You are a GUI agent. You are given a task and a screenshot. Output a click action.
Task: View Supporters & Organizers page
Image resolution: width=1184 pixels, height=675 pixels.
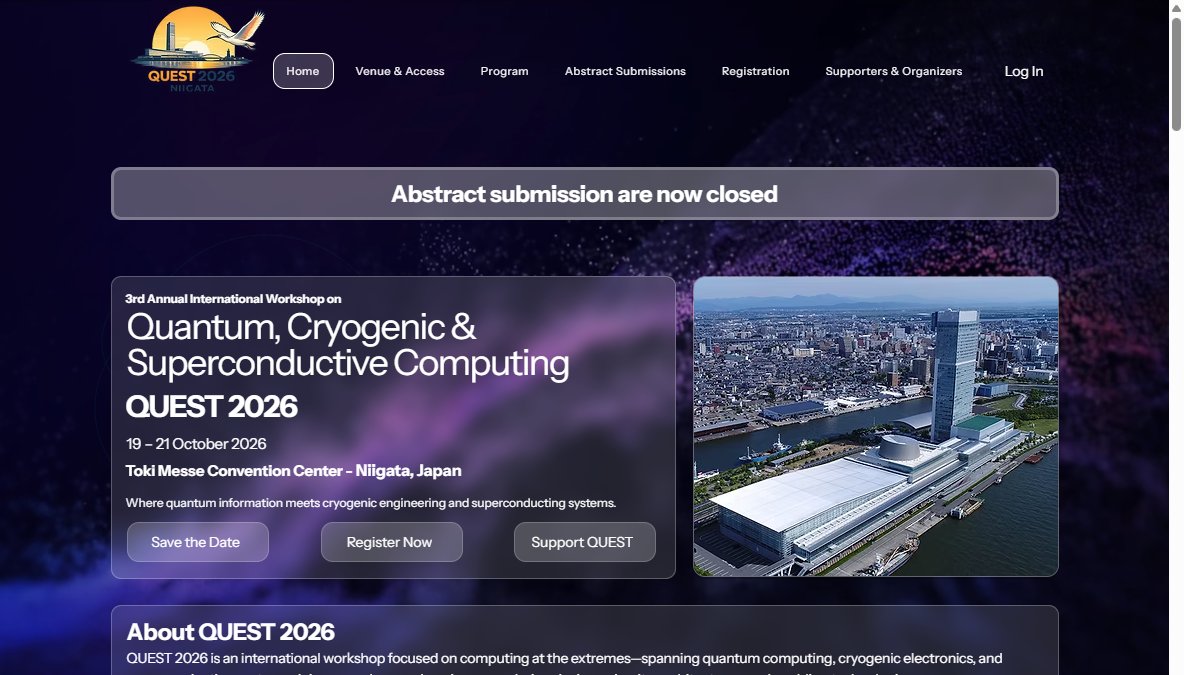pyautogui.click(x=893, y=71)
